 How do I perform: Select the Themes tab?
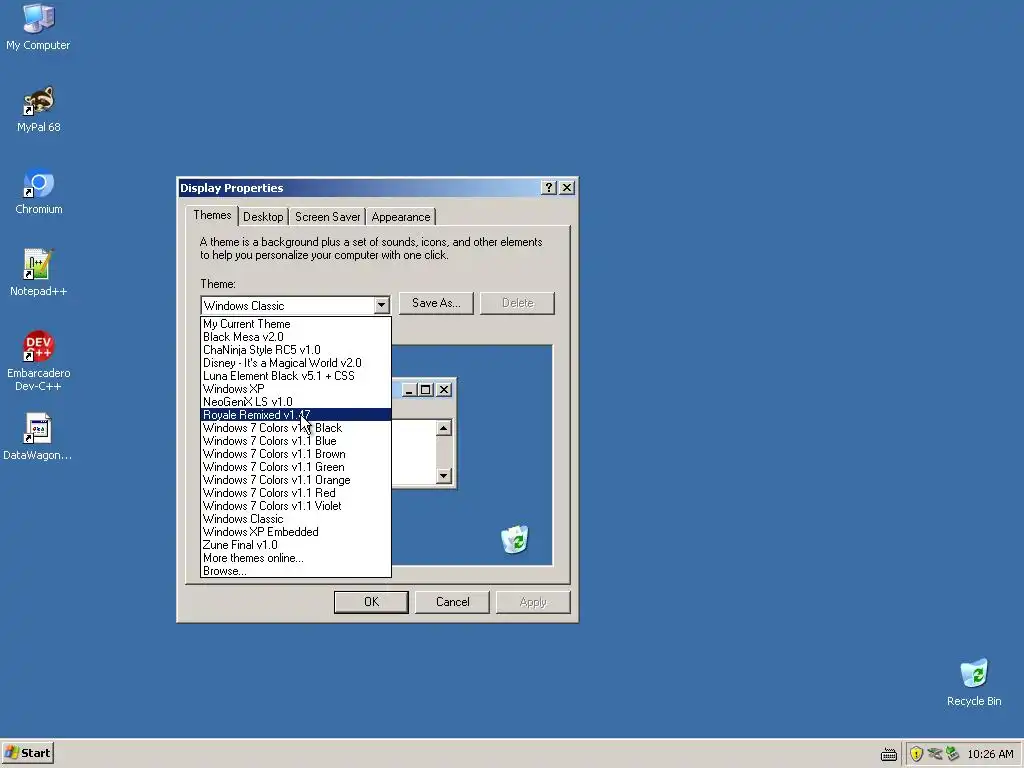(212, 215)
